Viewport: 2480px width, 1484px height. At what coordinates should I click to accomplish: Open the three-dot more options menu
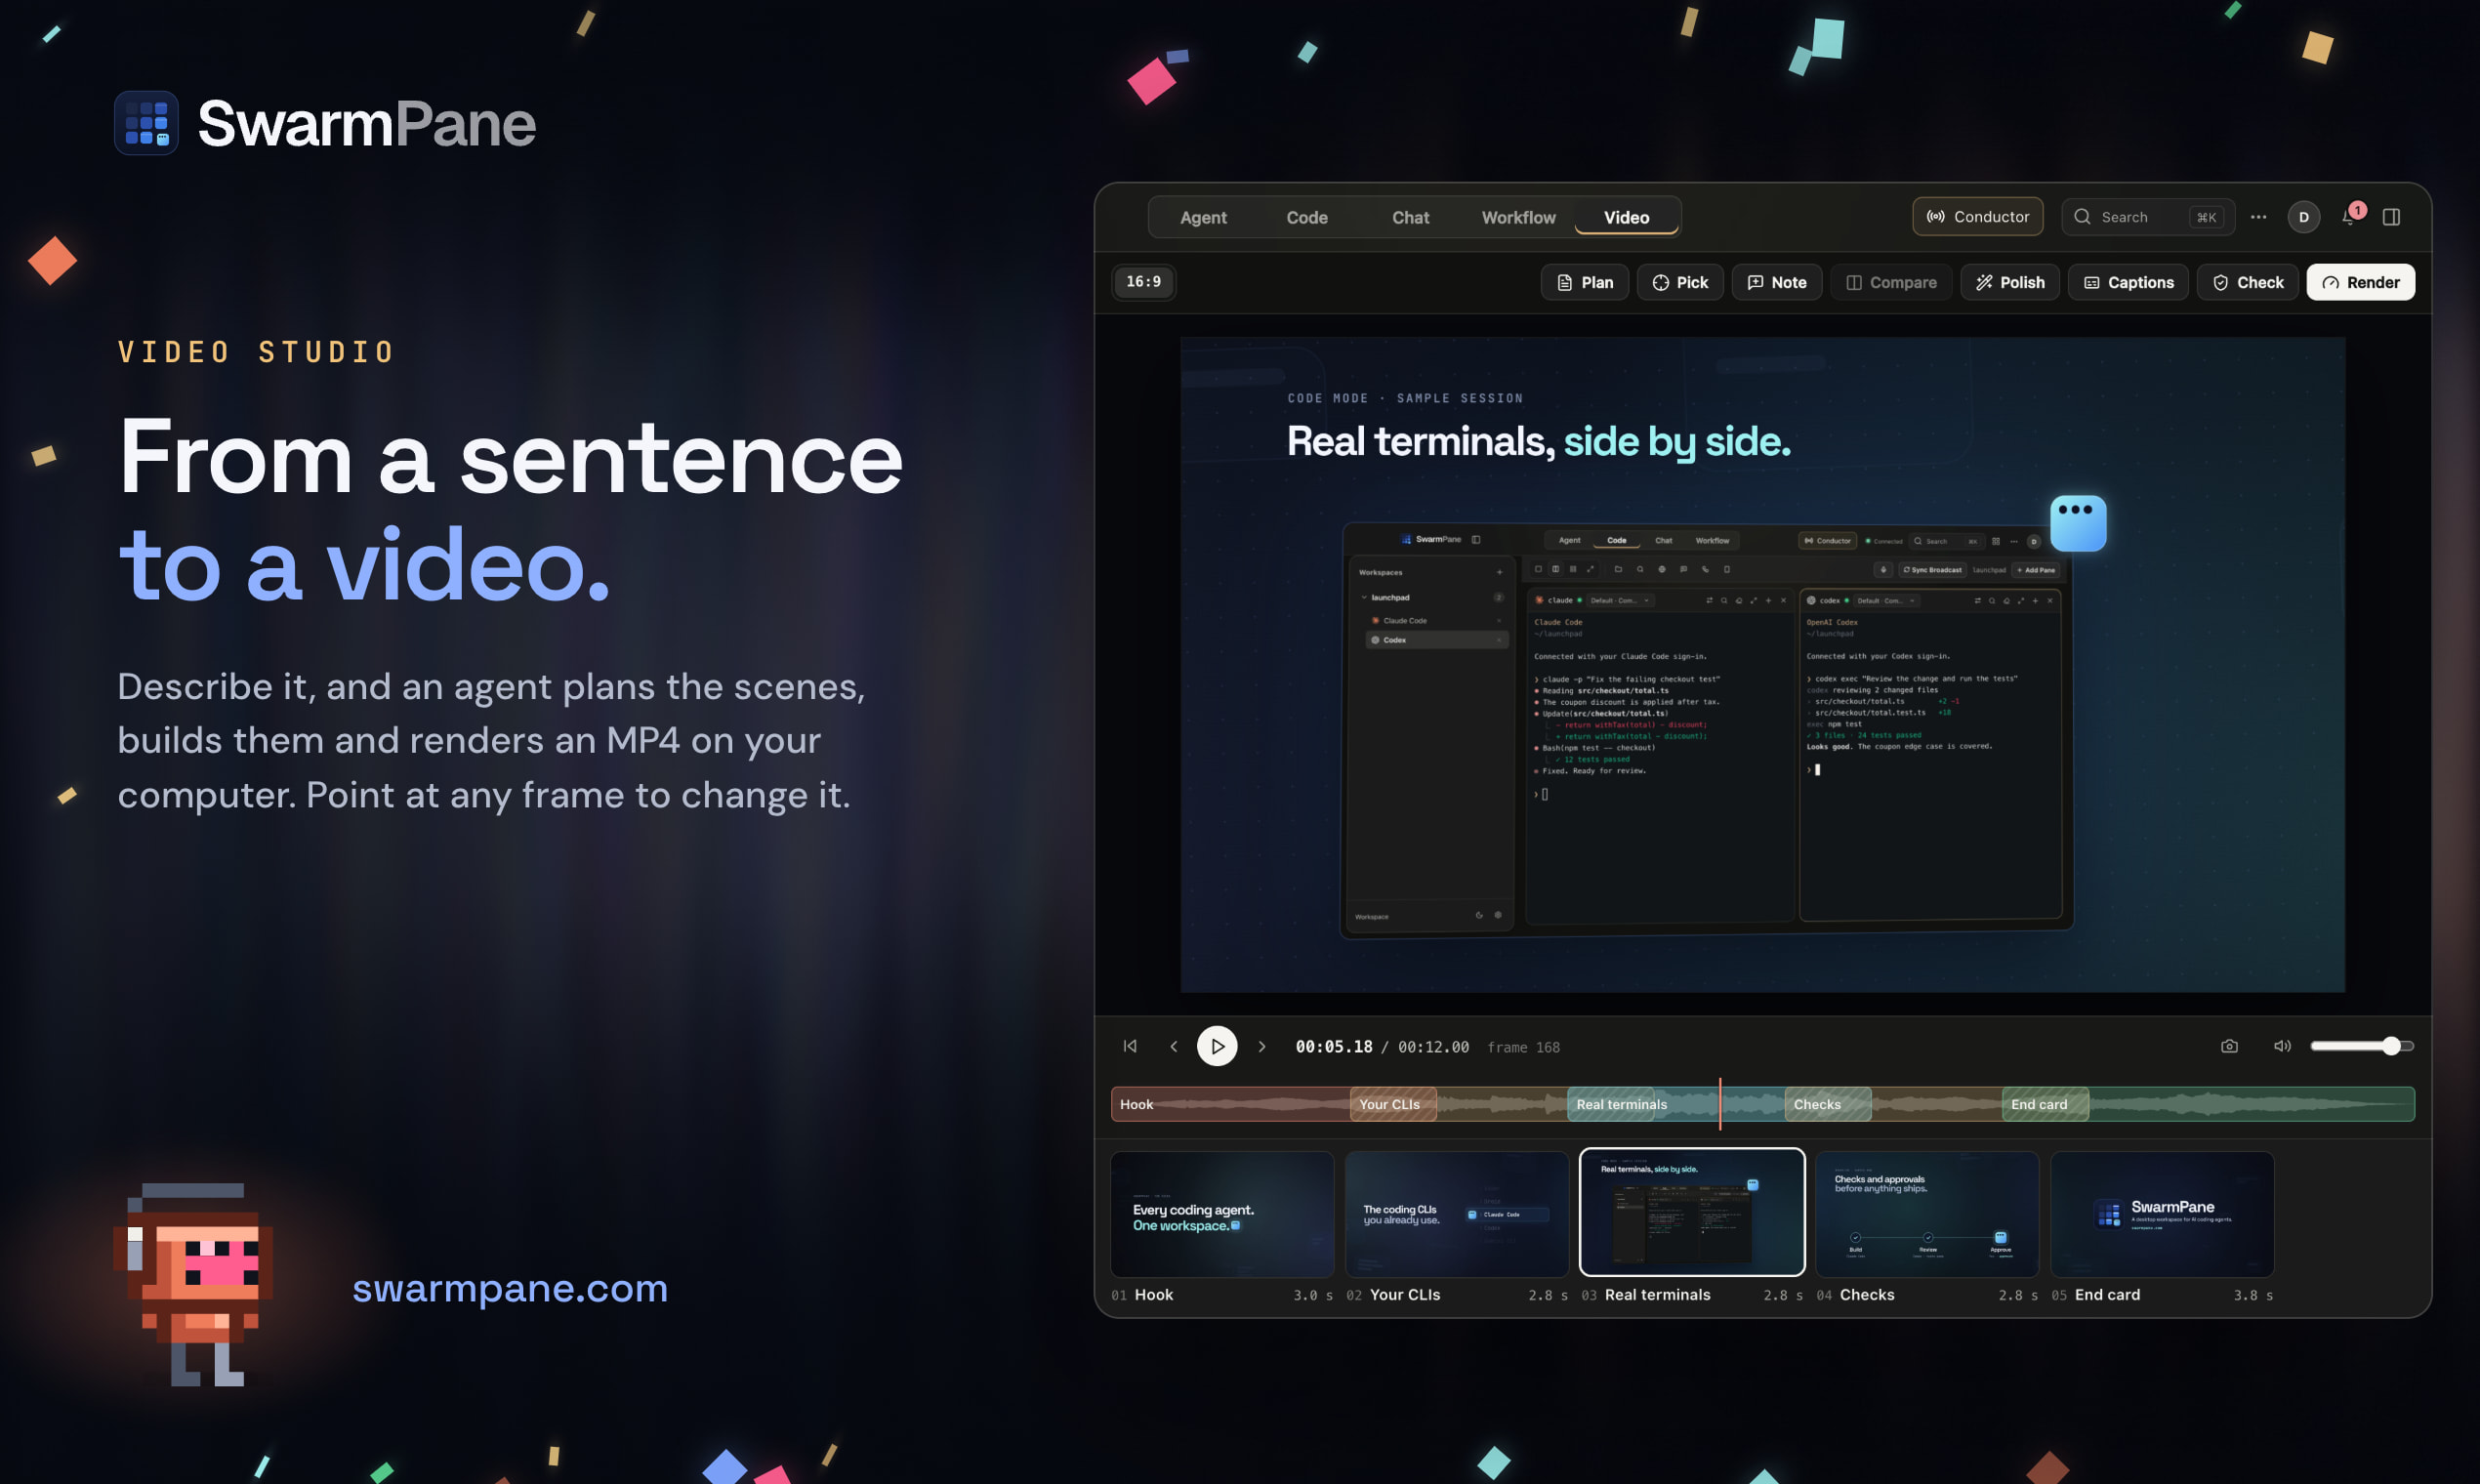tap(2258, 217)
